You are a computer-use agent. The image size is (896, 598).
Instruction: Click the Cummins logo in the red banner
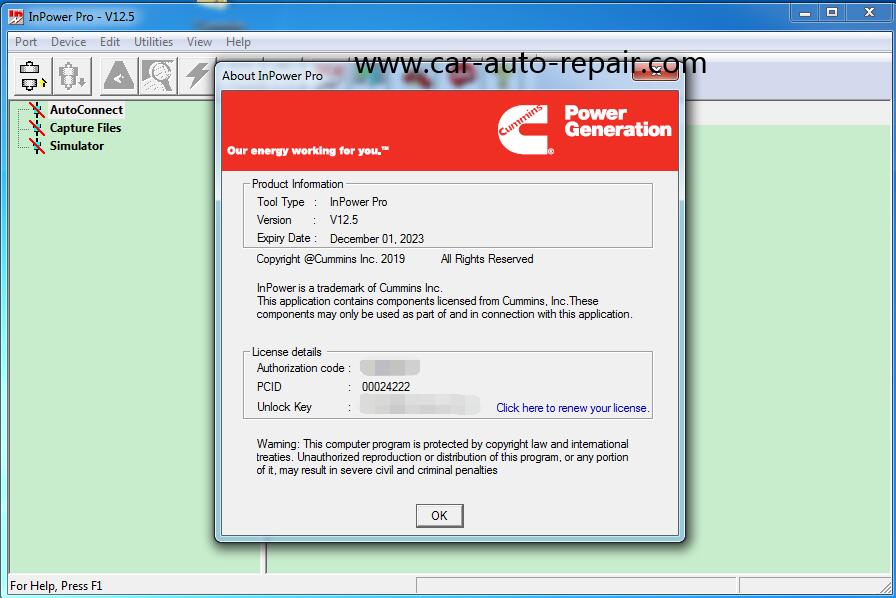coord(524,129)
